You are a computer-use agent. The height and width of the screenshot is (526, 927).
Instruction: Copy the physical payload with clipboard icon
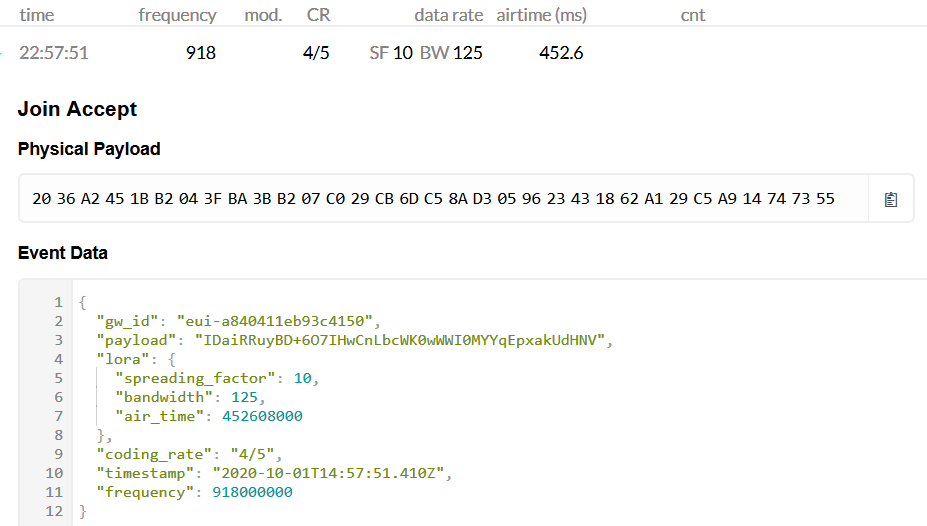[891, 199]
